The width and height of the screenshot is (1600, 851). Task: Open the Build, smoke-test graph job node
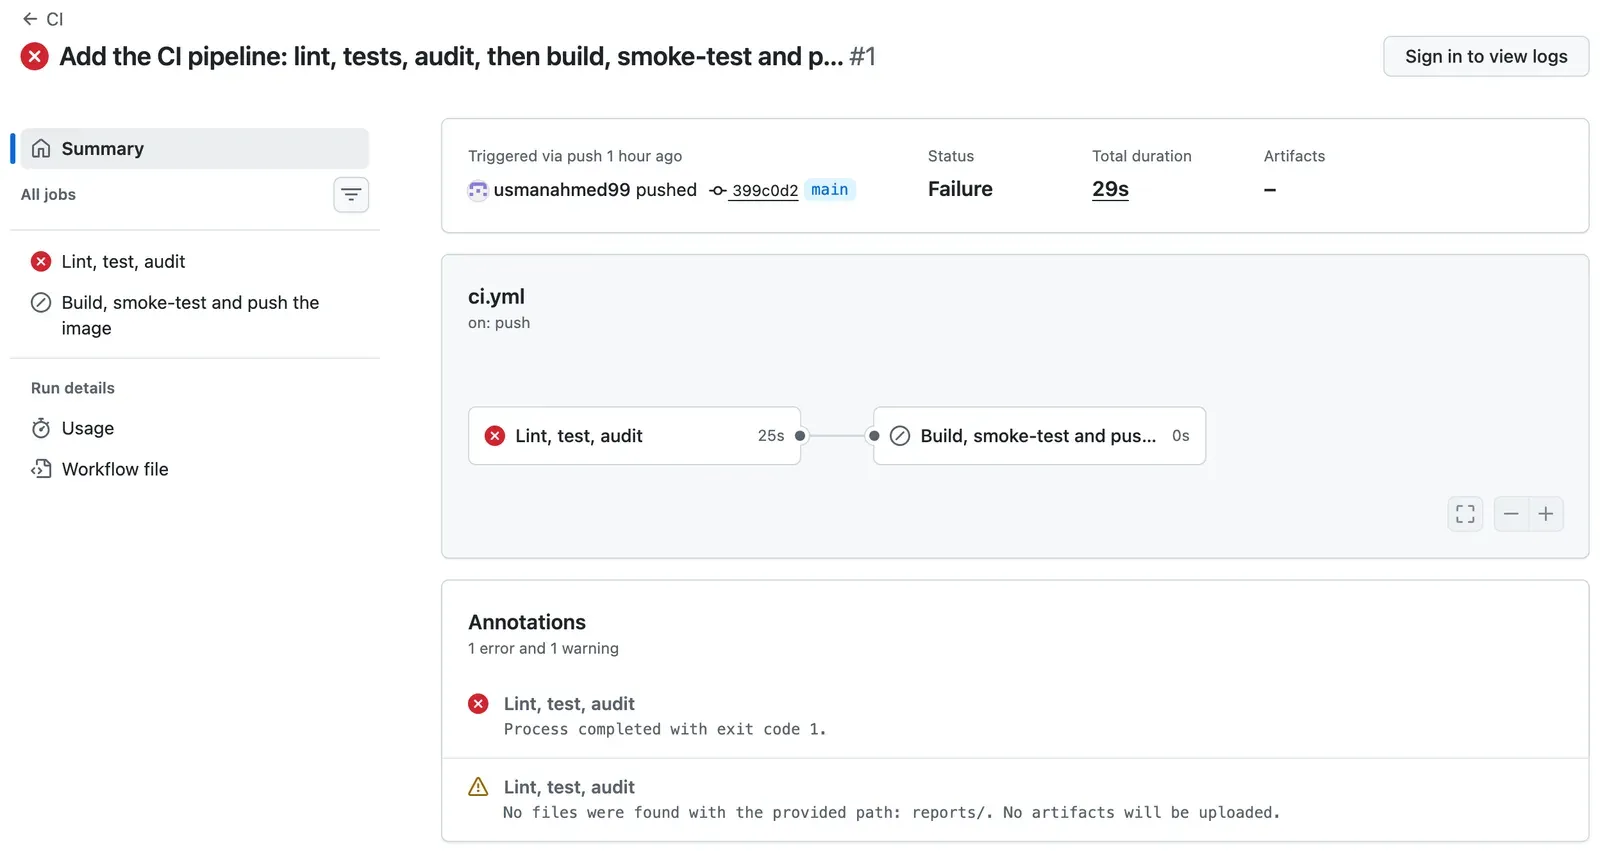click(x=1039, y=436)
